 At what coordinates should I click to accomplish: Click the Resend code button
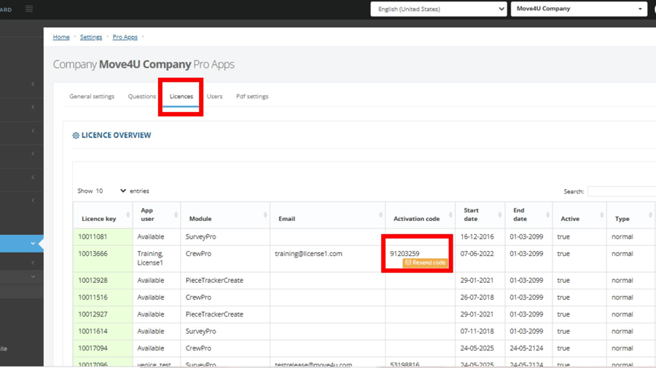click(425, 263)
